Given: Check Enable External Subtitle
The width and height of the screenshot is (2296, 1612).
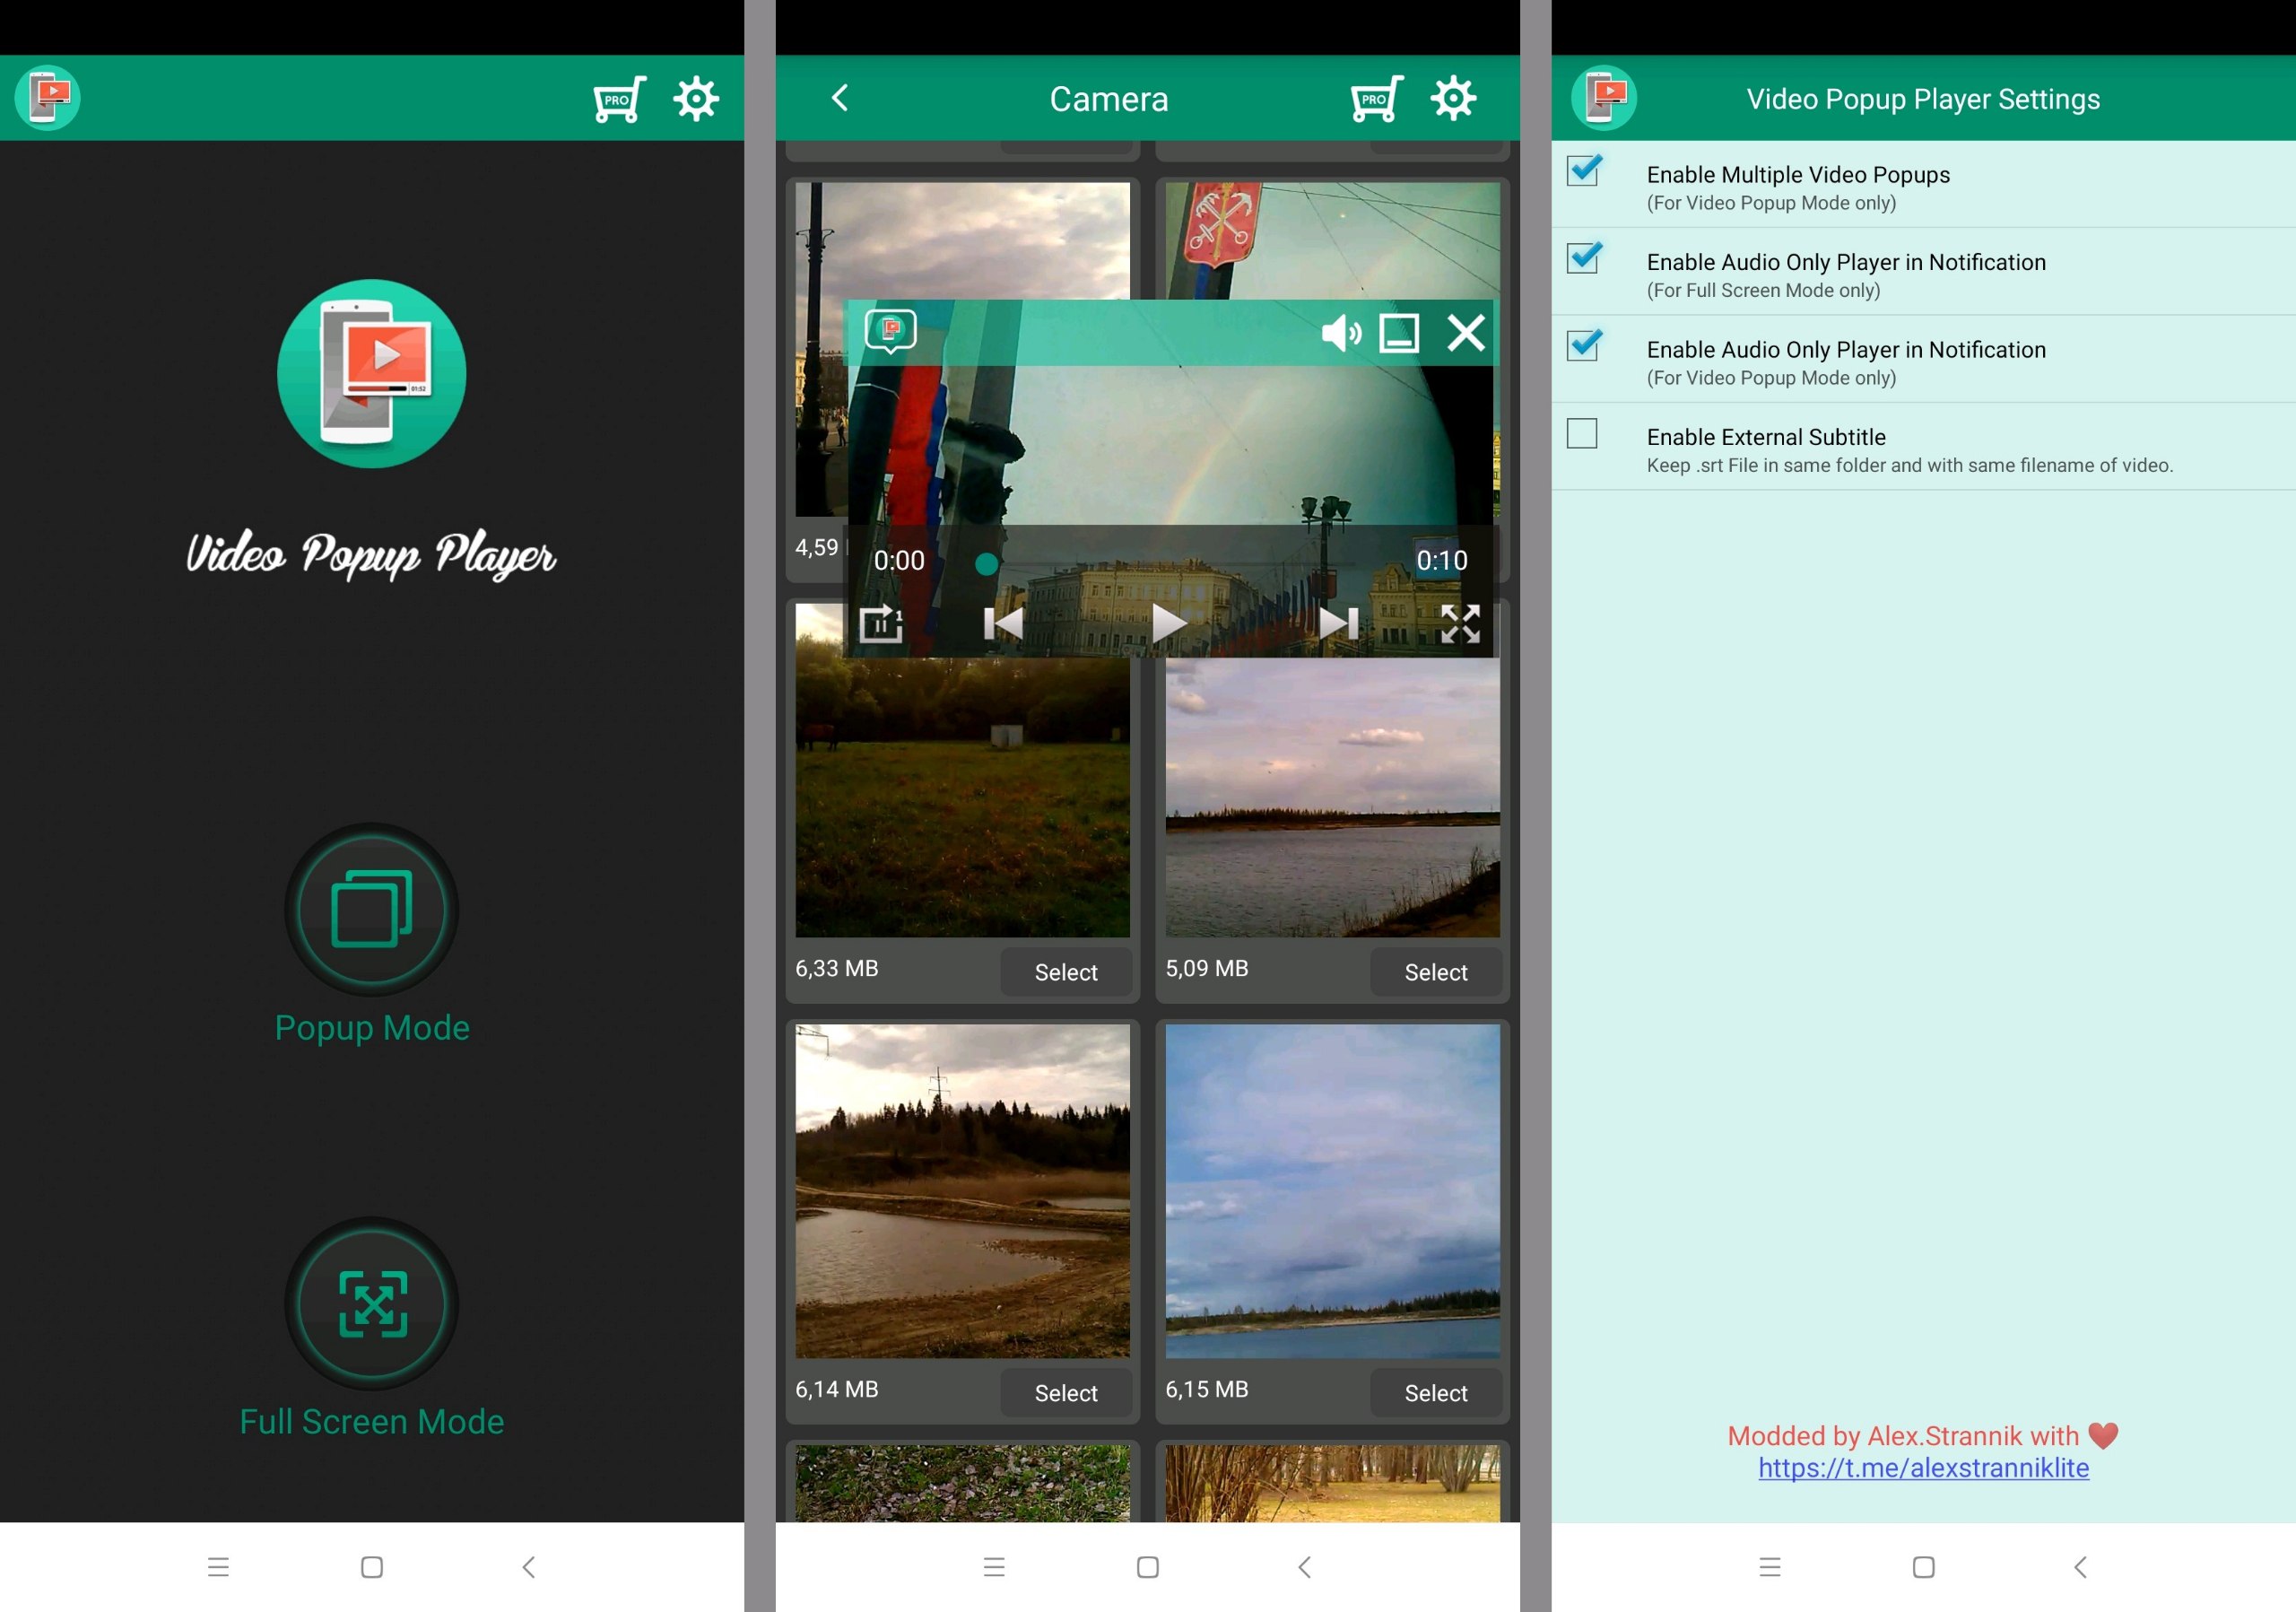Looking at the screenshot, I should (1582, 434).
